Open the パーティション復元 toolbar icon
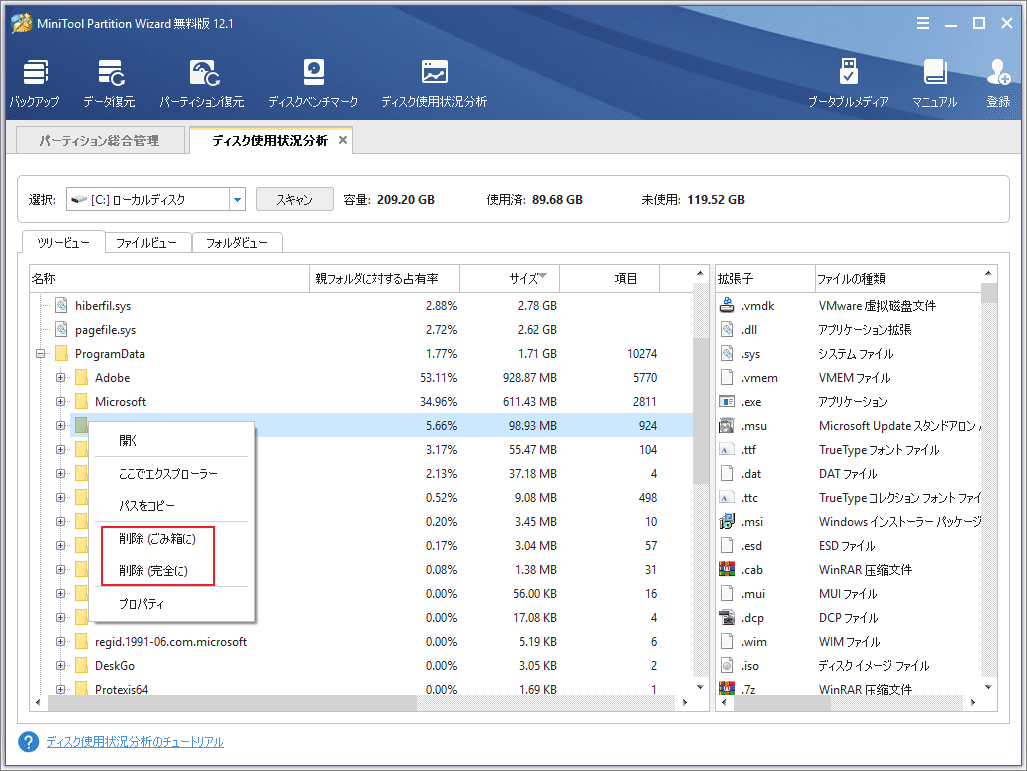The image size is (1027, 771). (x=202, y=84)
